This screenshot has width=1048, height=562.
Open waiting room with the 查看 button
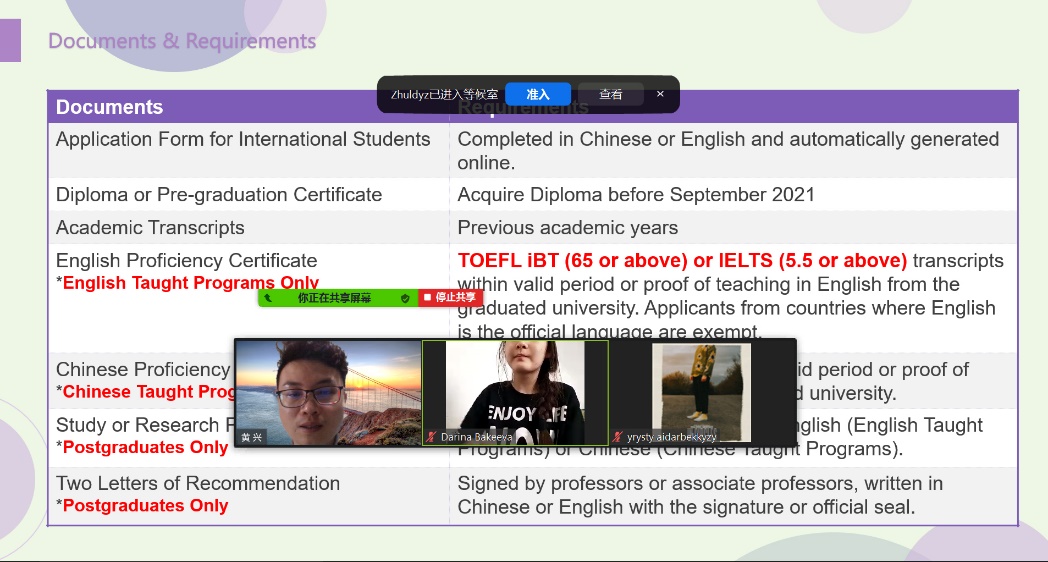[x=610, y=94]
